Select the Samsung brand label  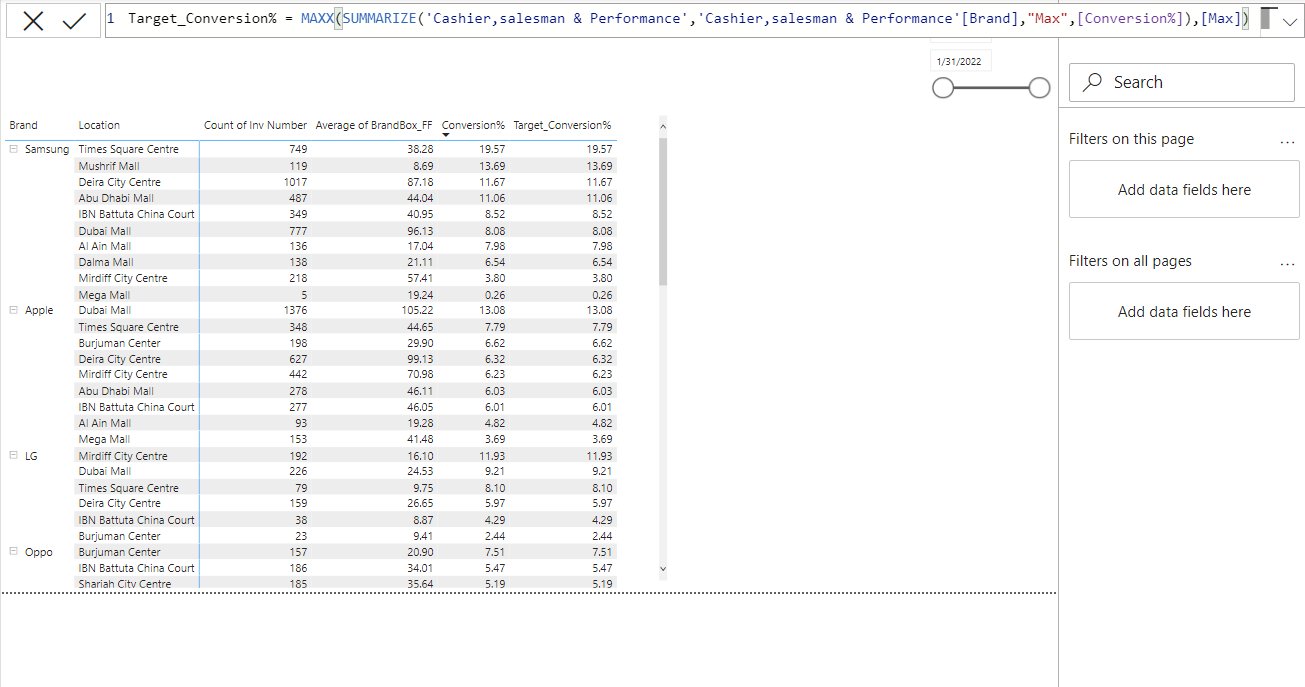[47, 149]
